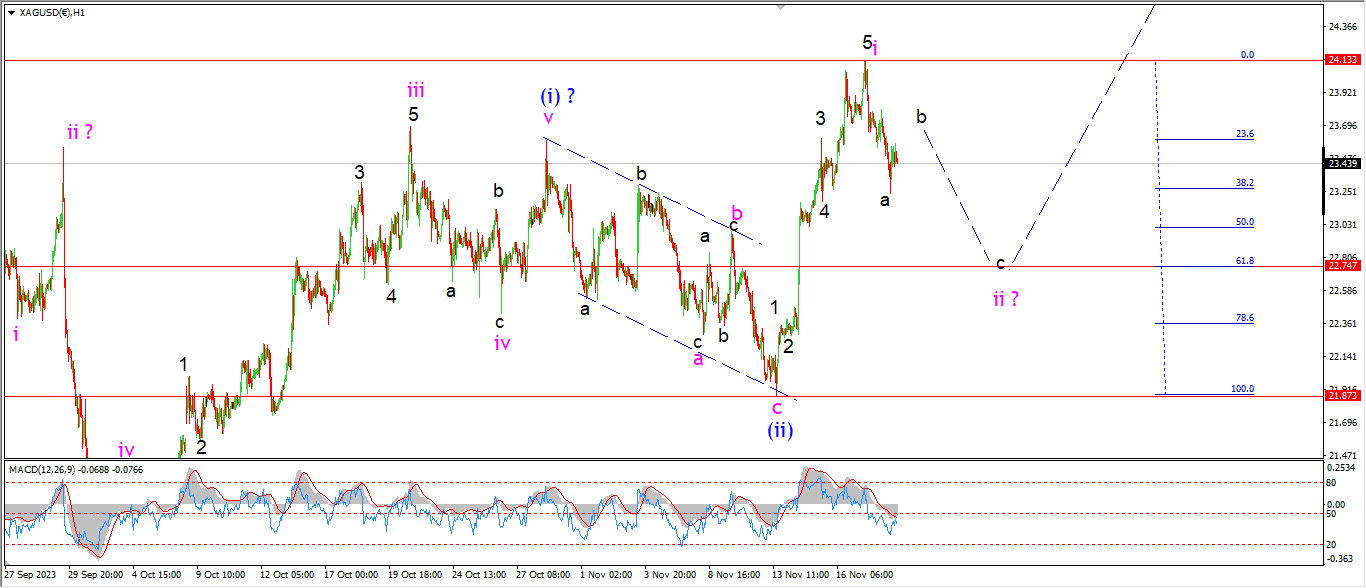Click the pink "v" wave label
Screen dimensions: 1366x588
pos(547,119)
